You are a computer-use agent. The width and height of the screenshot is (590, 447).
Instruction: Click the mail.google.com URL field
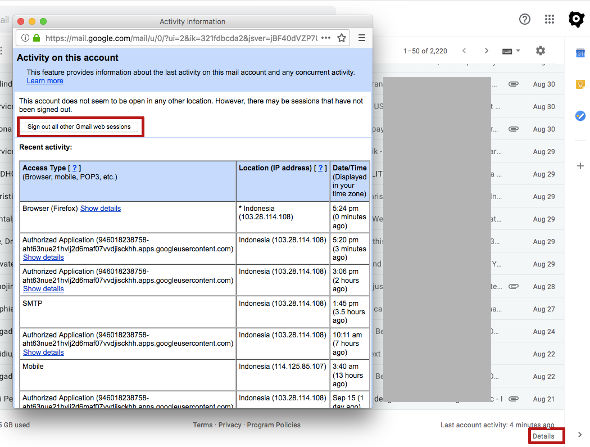point(181,38)
